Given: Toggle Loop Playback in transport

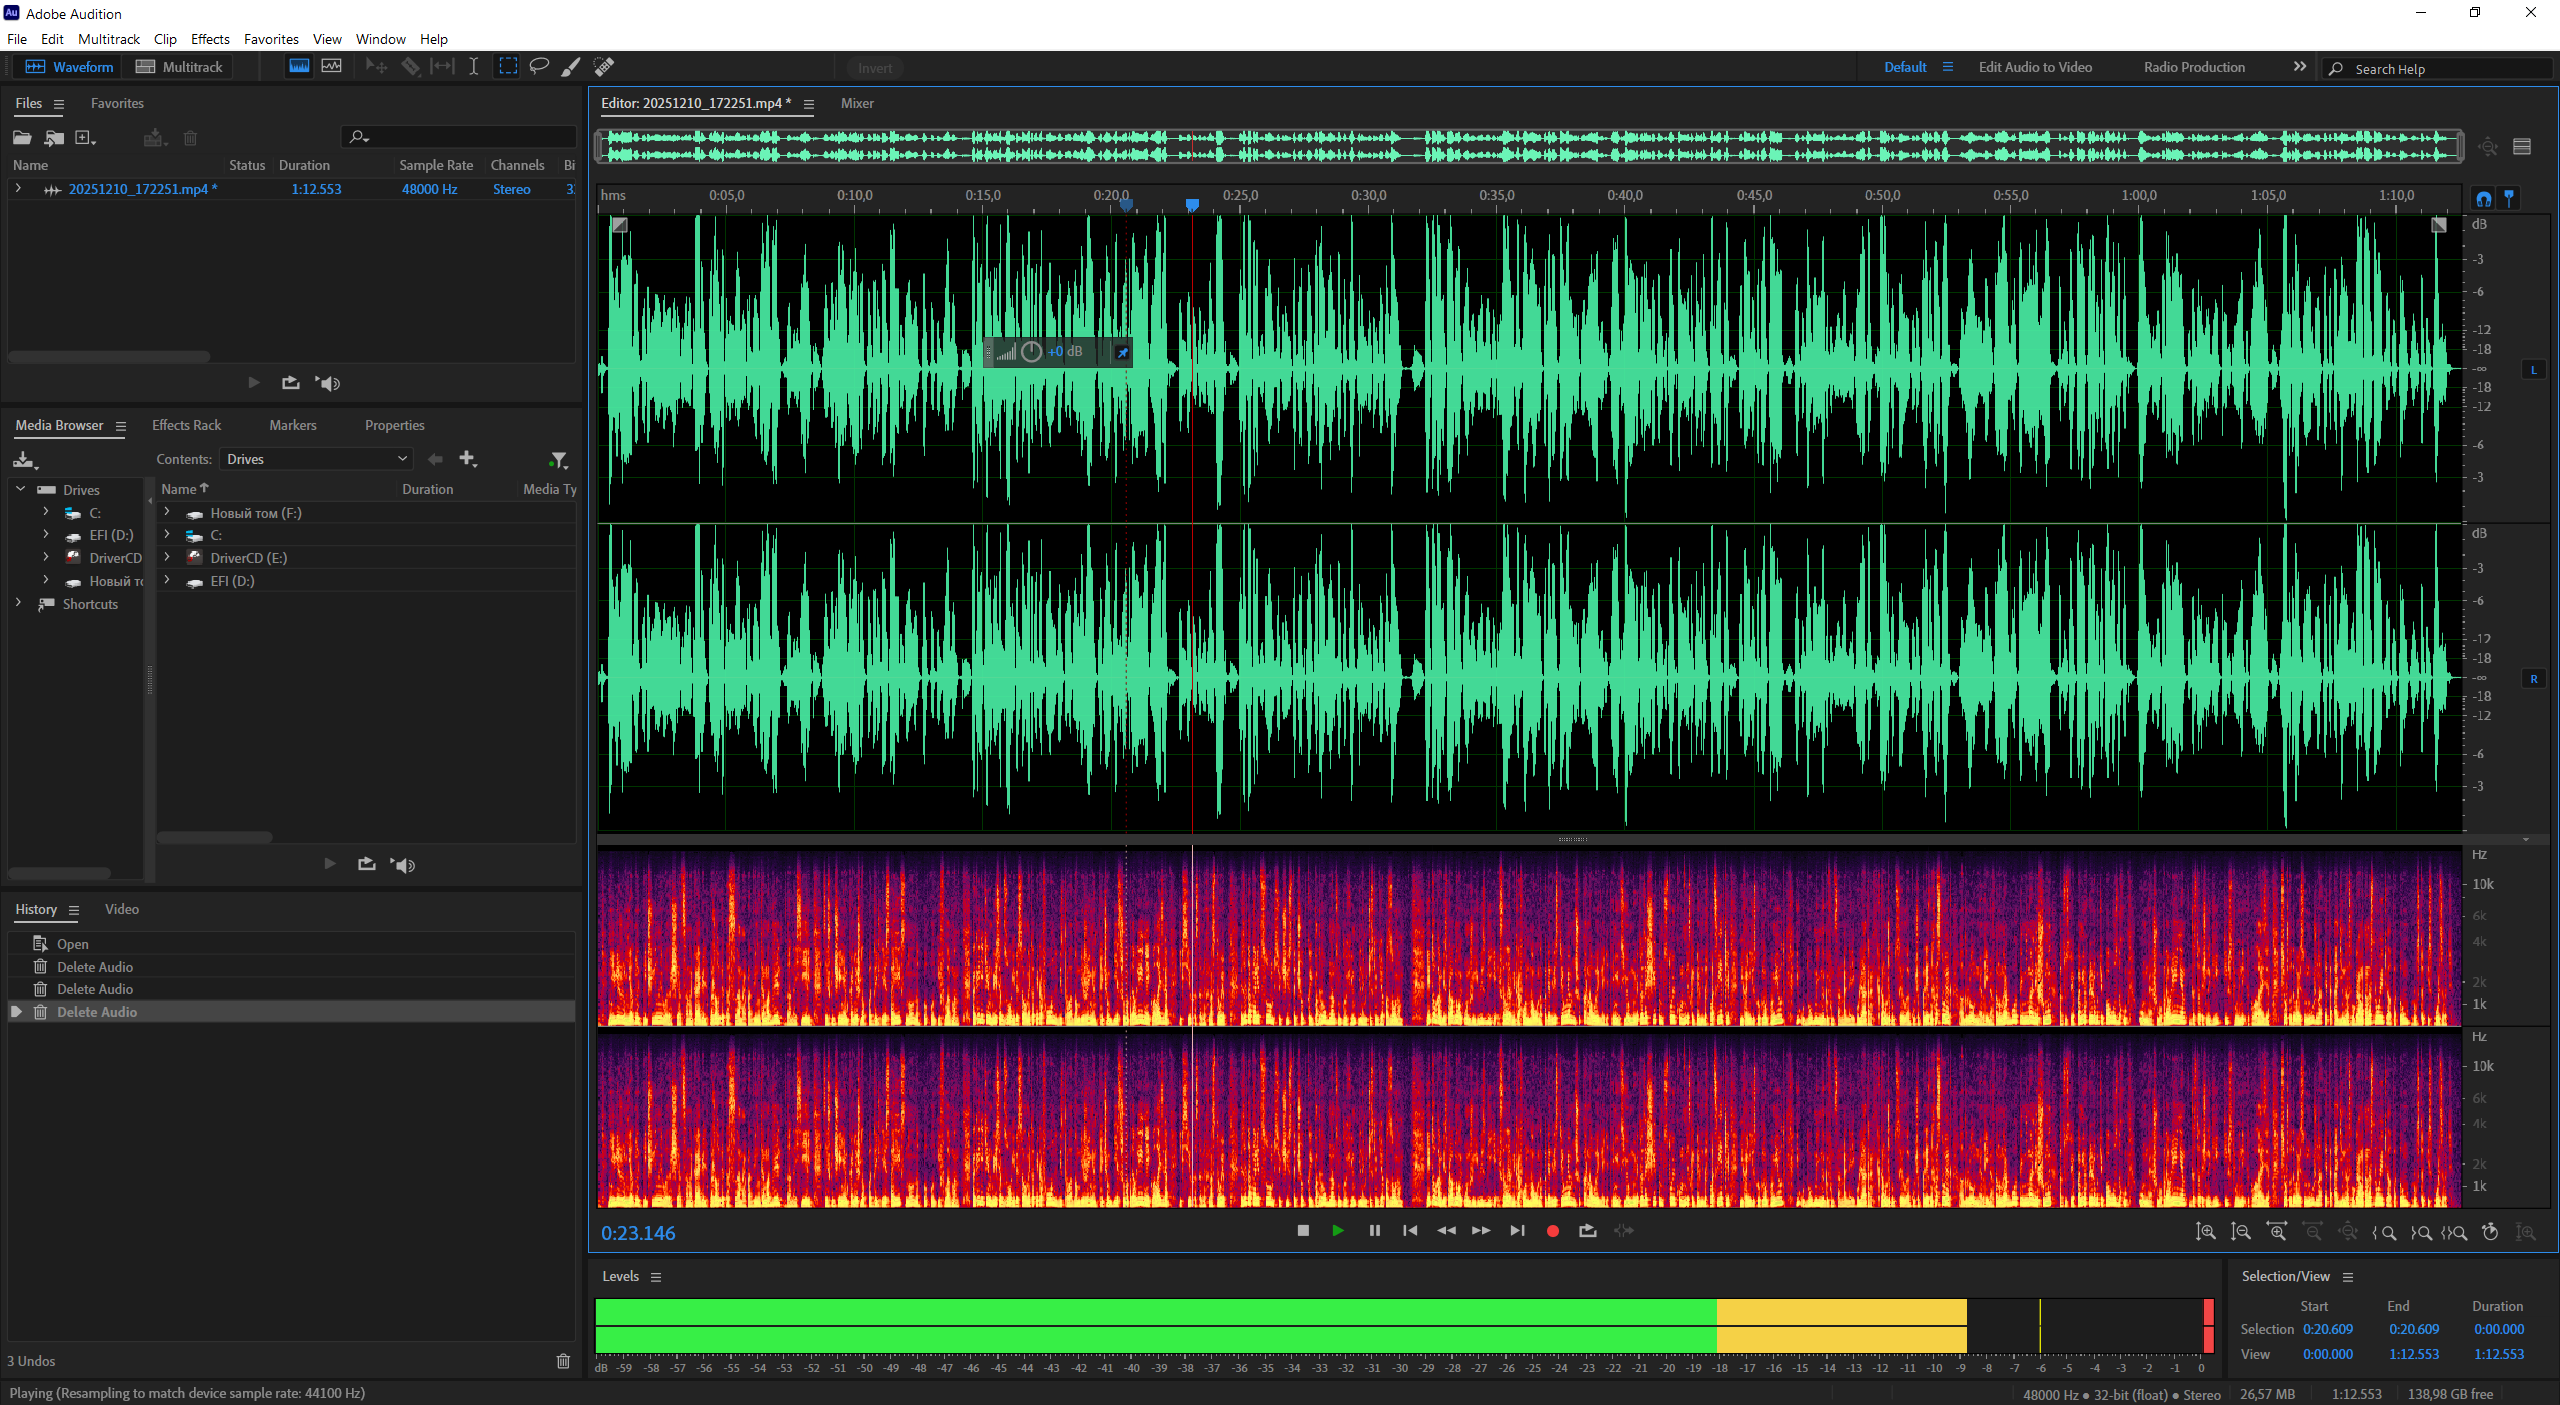Looking at the screenshot, I should (1587, 1231).
